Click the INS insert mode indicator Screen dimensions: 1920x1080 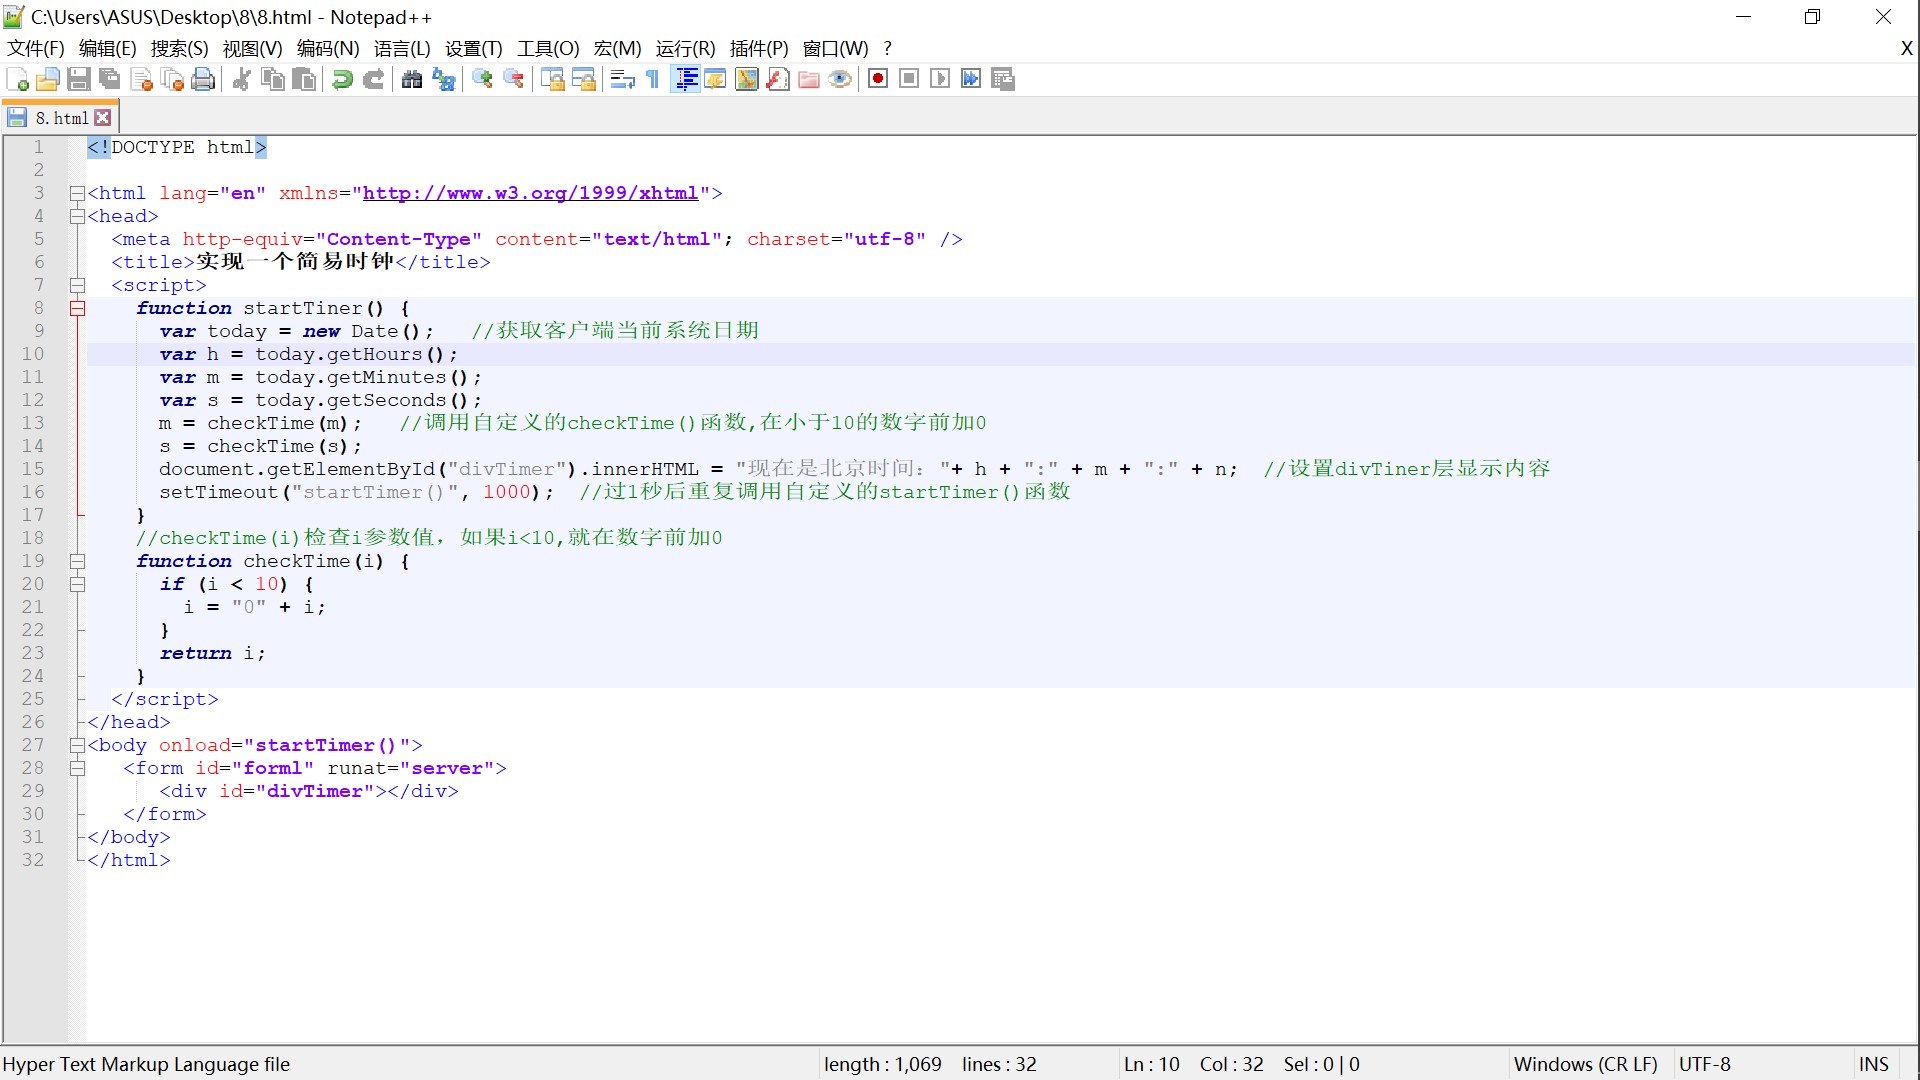coord(1874,1064)
